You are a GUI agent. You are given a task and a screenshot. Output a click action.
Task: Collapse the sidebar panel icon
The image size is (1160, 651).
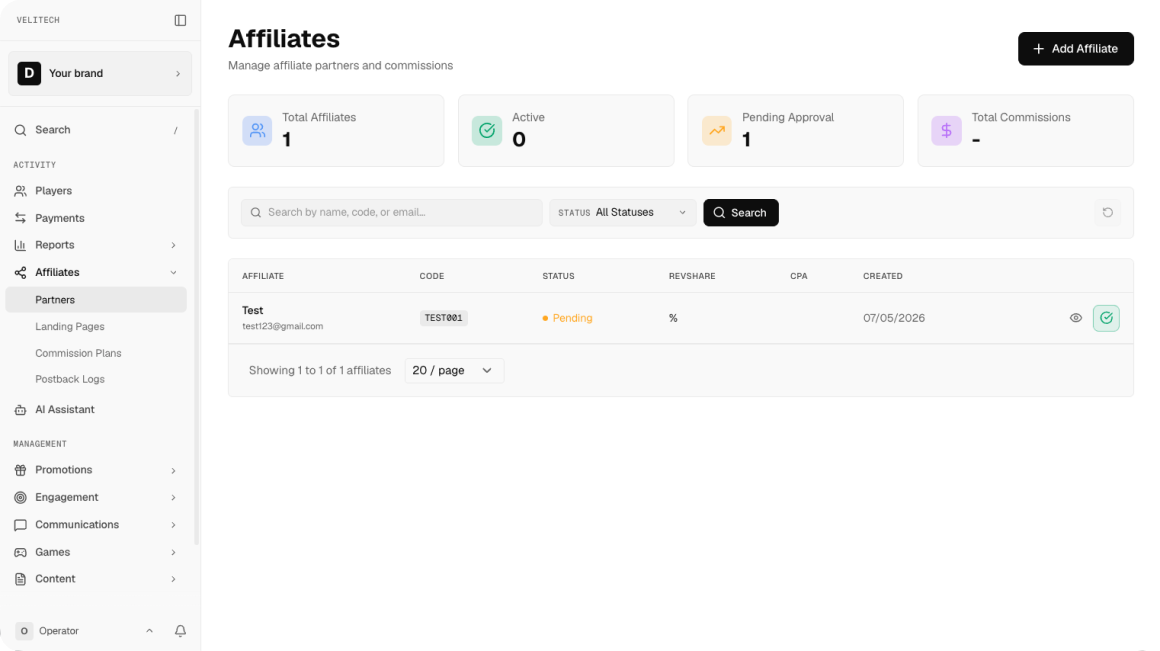pyautogui.click(x=180, y=20)
